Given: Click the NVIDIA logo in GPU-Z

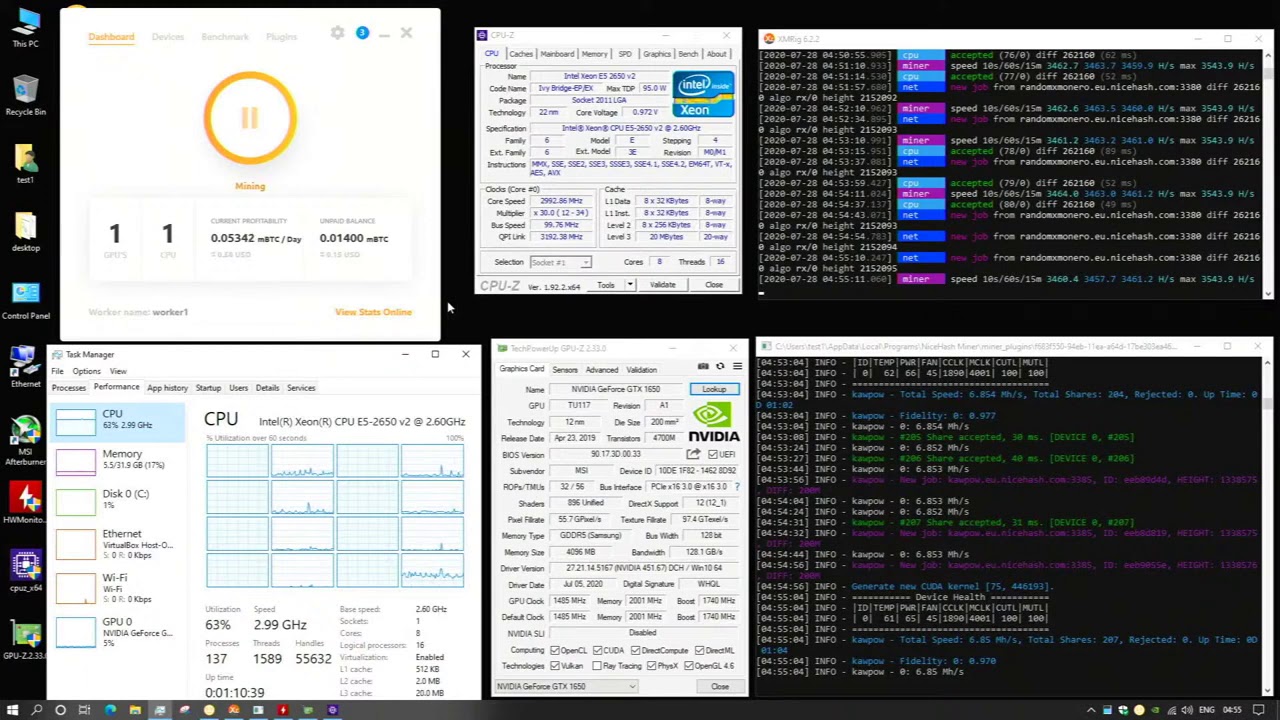Looking at the screenshot, I should (x=715, y=421).
